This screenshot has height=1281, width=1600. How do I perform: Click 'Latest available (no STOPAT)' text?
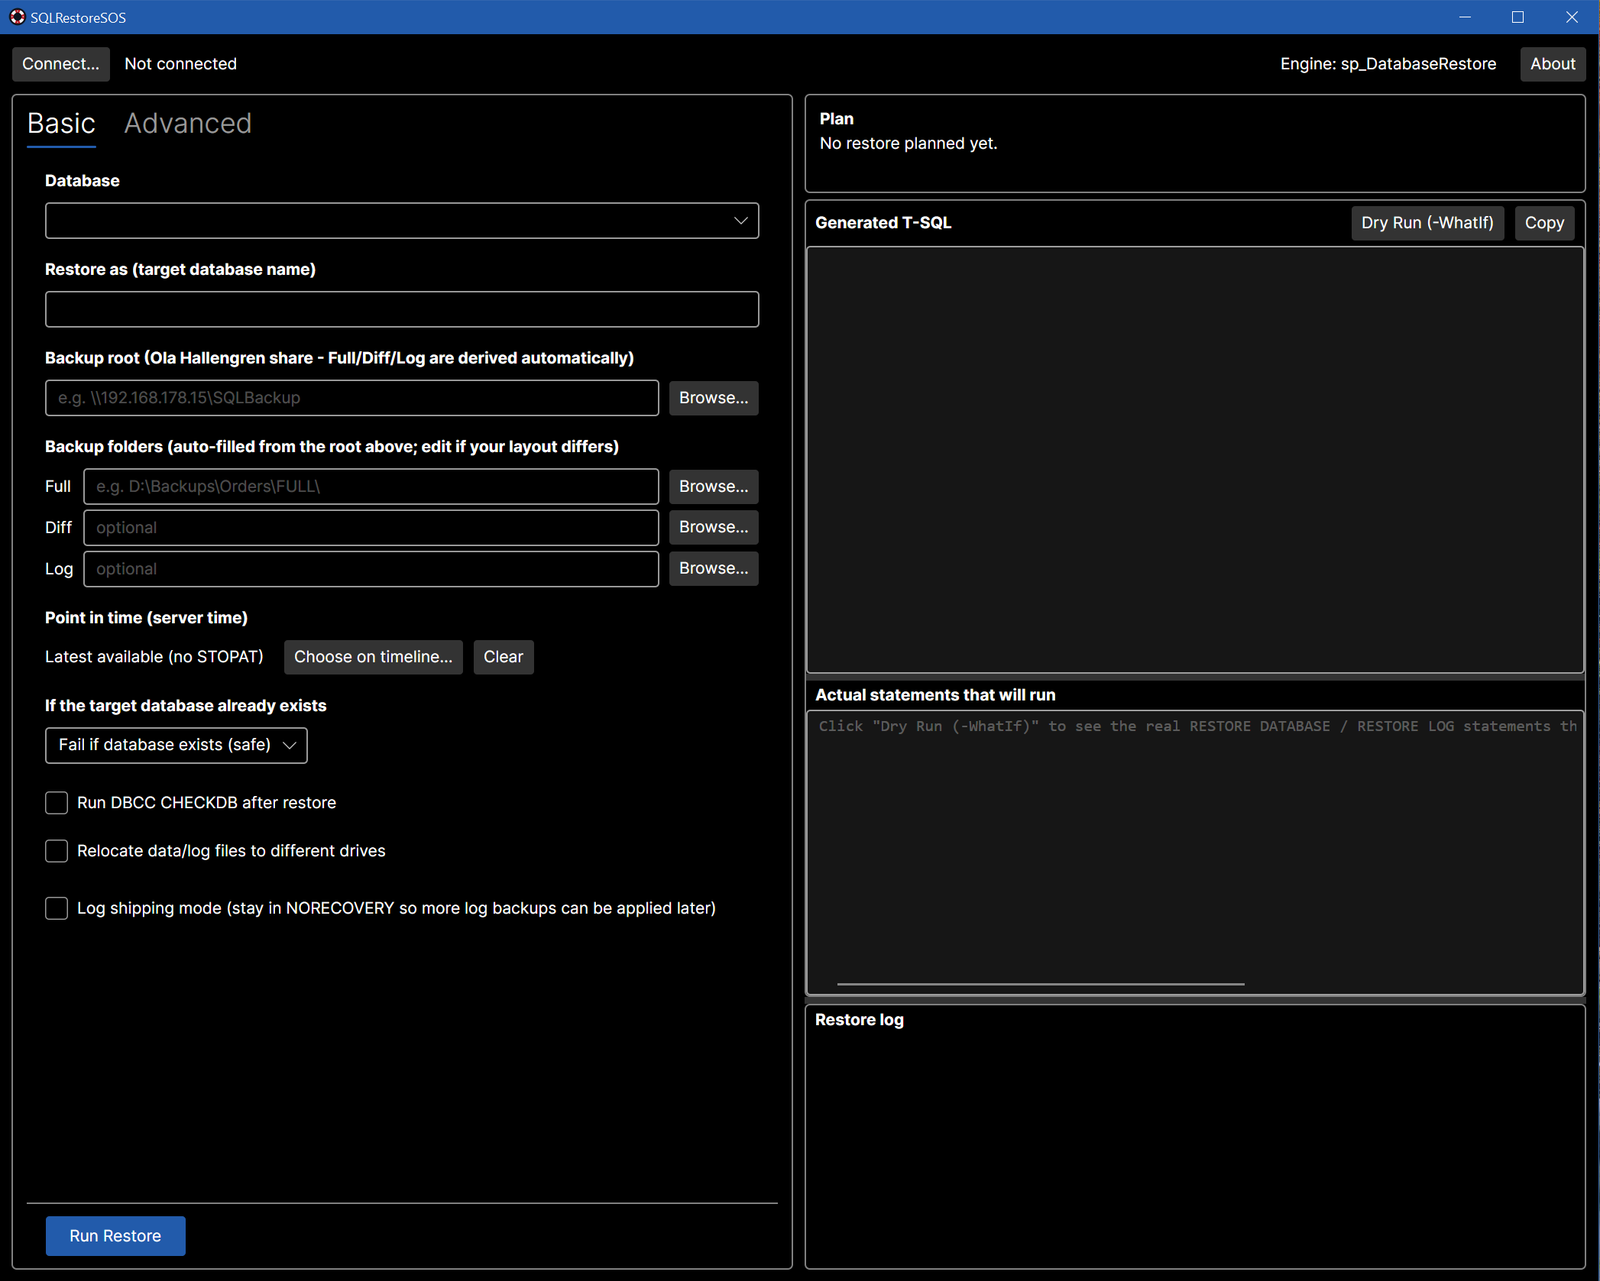[x=154, y=657]
